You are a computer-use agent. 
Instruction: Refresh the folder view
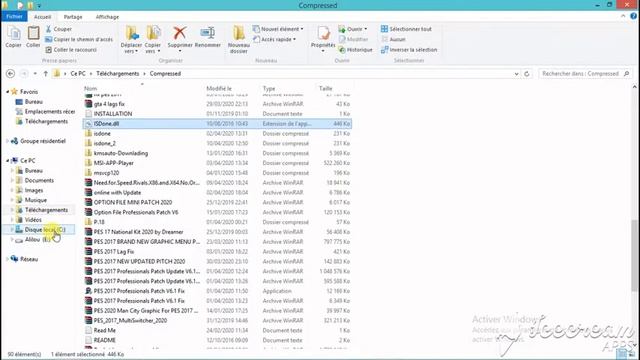pos(527,73)
